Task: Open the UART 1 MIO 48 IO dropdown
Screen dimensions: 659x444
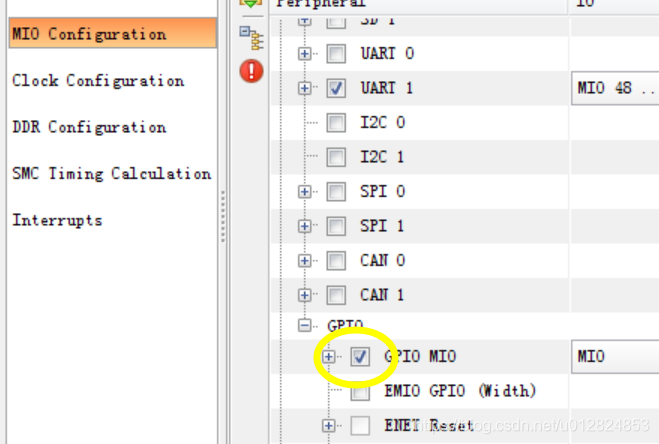Action: coord(615,88)
